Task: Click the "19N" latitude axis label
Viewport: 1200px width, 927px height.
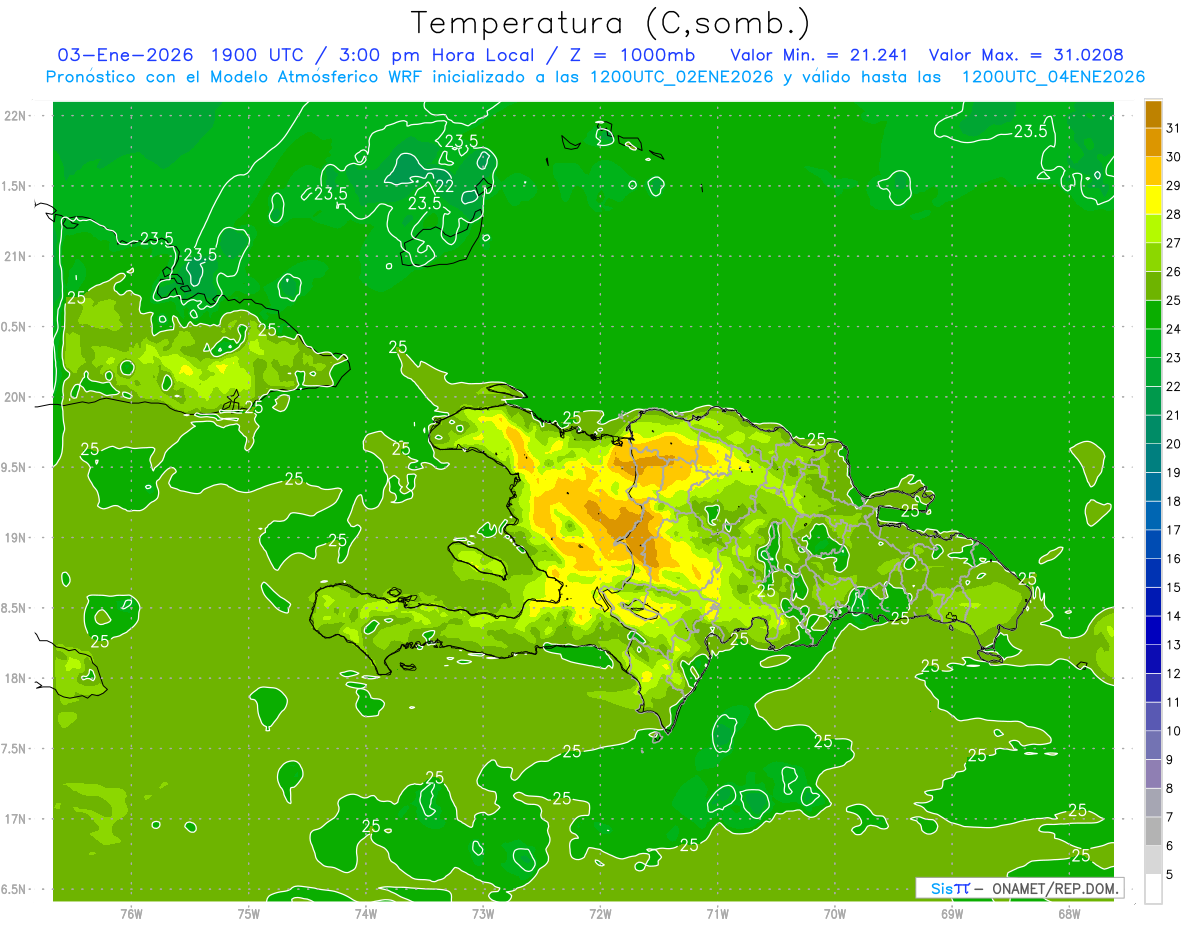Action: click(17, 538)
